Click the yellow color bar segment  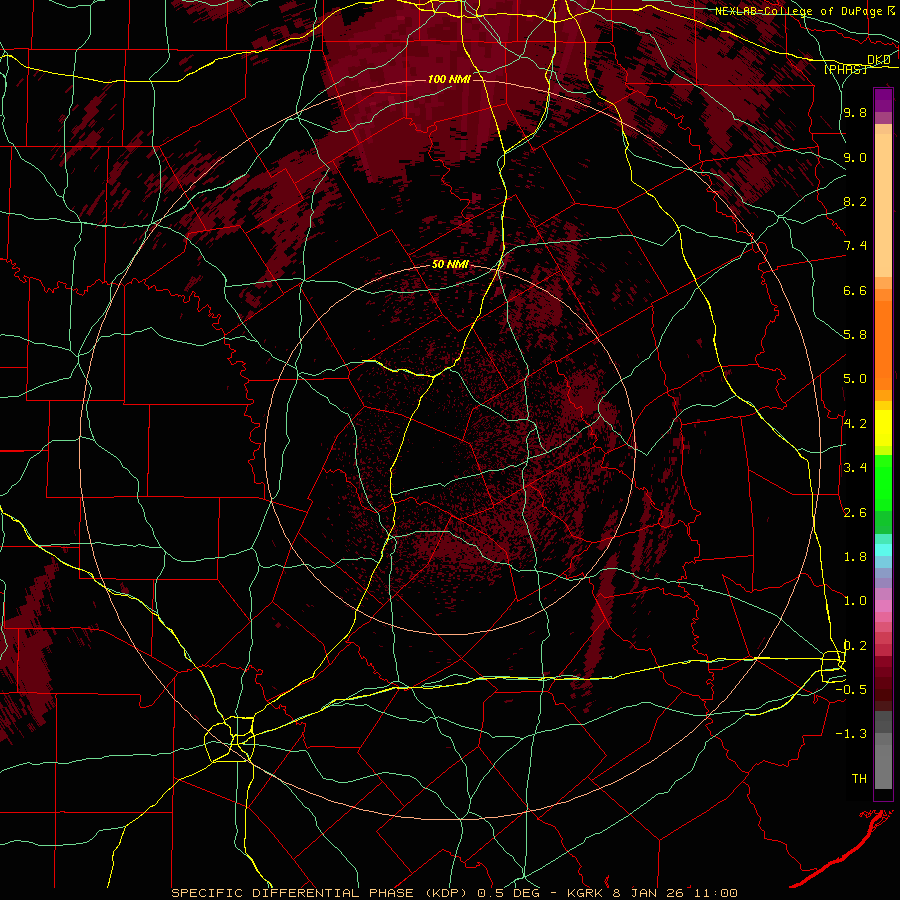883,428
